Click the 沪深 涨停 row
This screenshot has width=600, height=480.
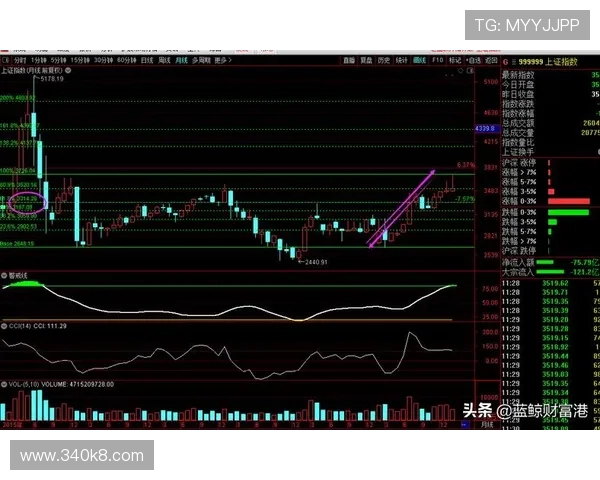tap(550, 163)
